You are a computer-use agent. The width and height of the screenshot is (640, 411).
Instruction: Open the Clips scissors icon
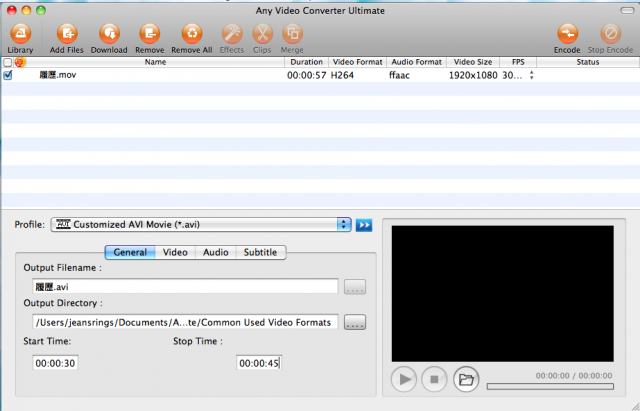coord(262,33)
